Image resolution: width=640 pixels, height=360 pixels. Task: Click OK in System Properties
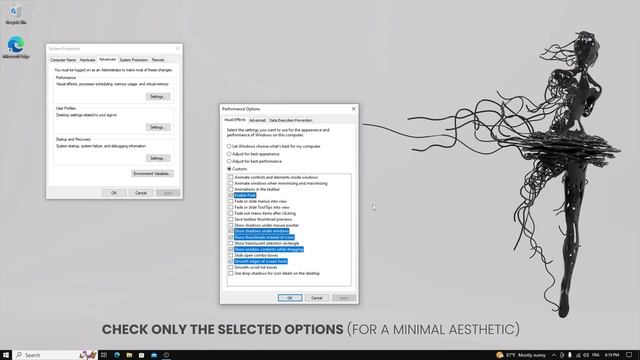[114, 193]
